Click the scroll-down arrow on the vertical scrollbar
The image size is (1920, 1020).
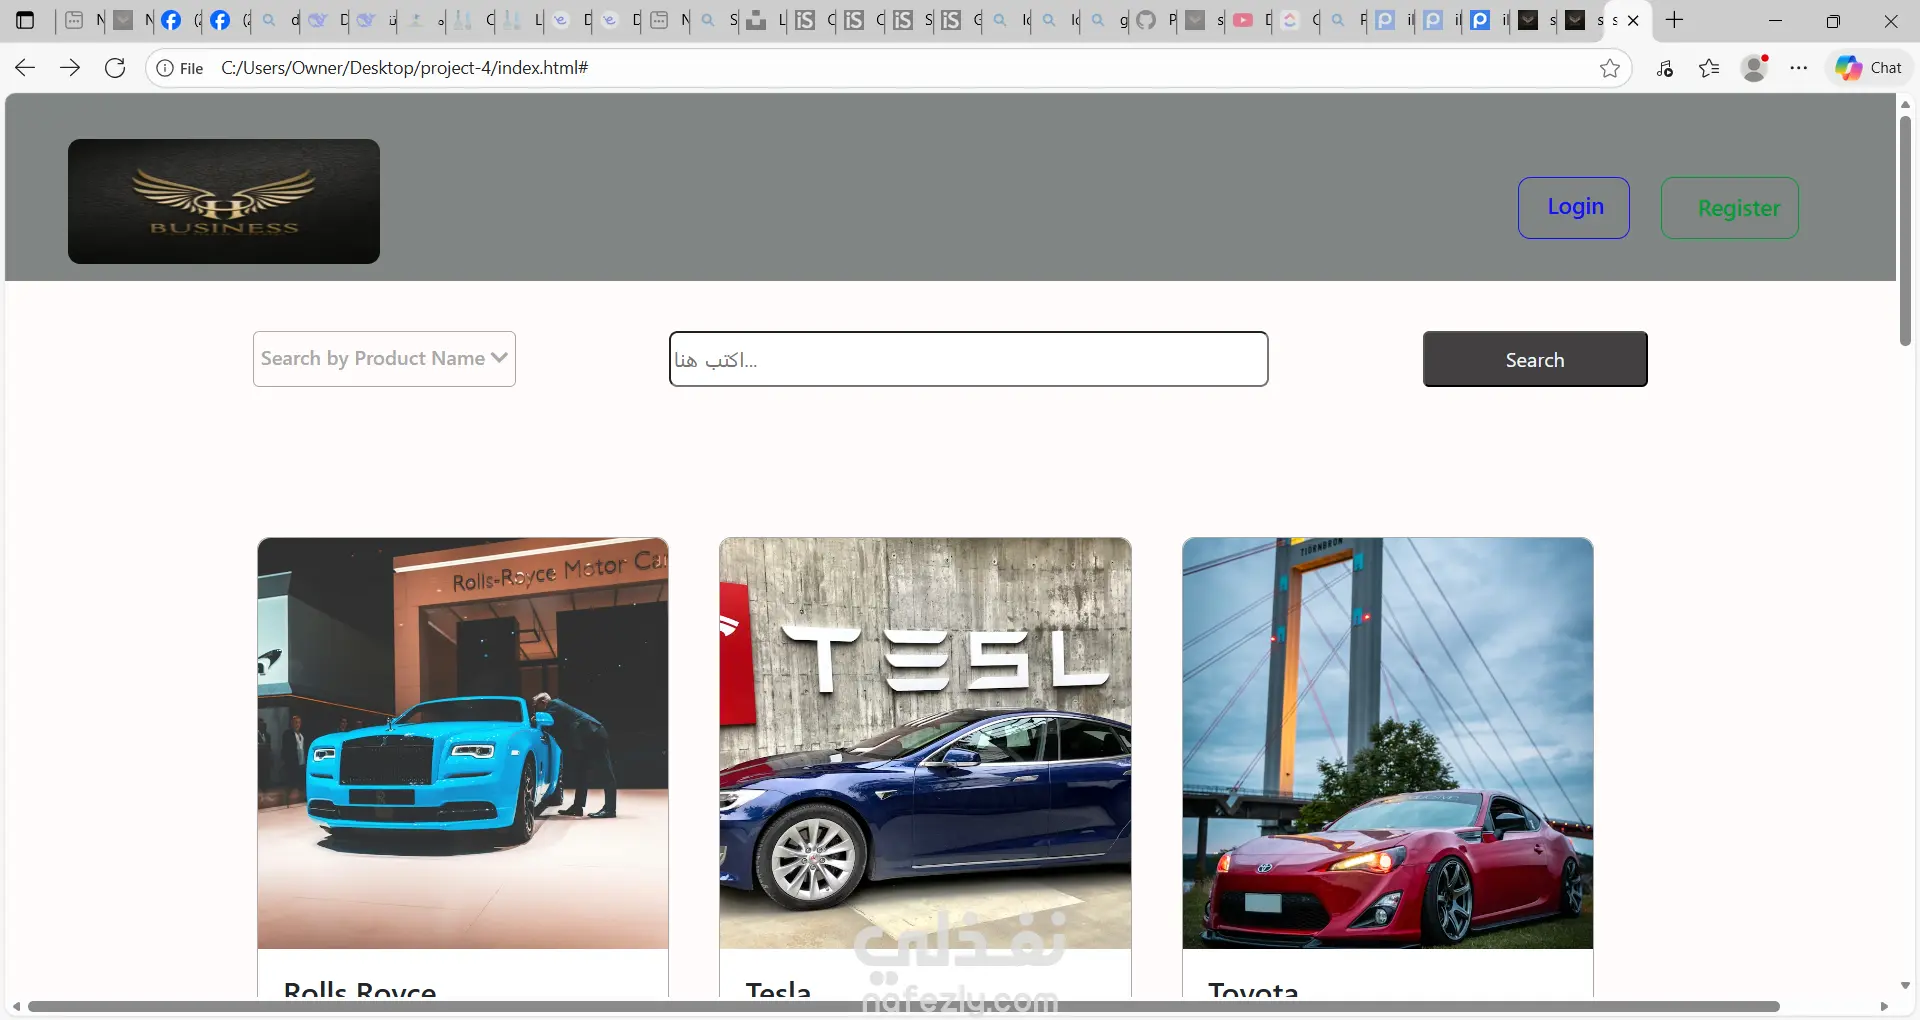coord(1905,986)
